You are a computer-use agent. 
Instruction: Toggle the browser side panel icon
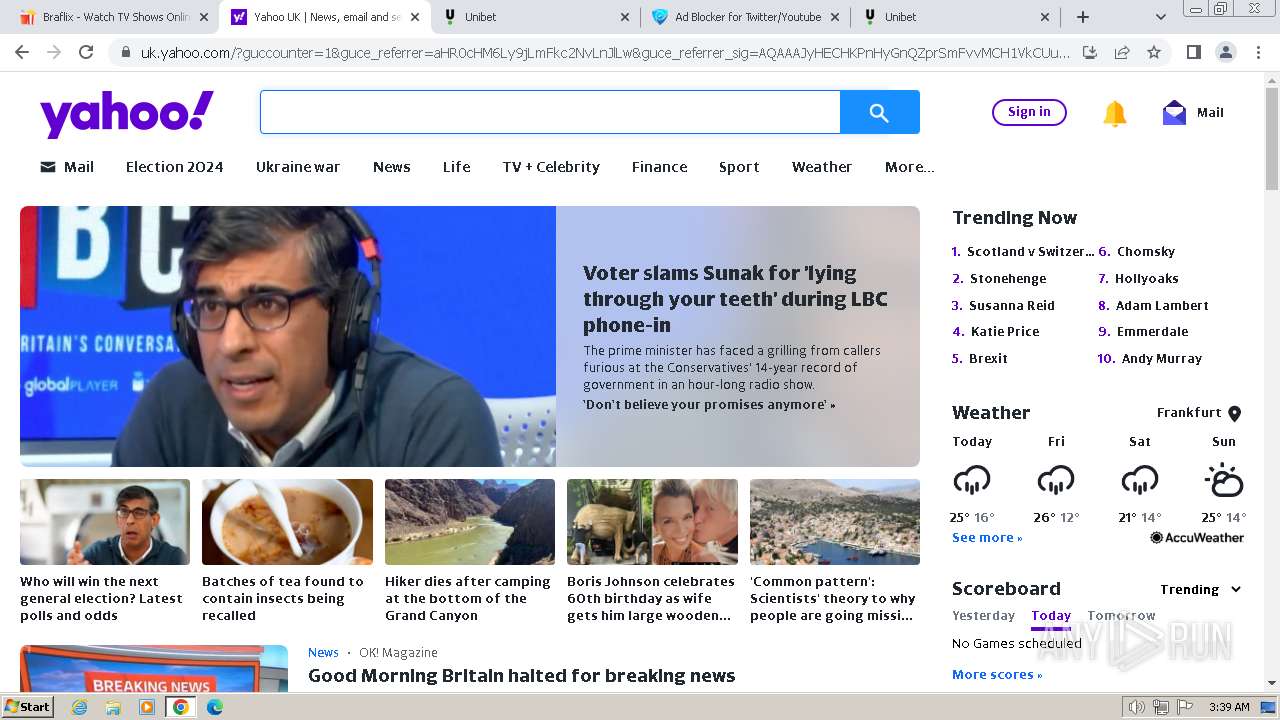click(1193, 52)
